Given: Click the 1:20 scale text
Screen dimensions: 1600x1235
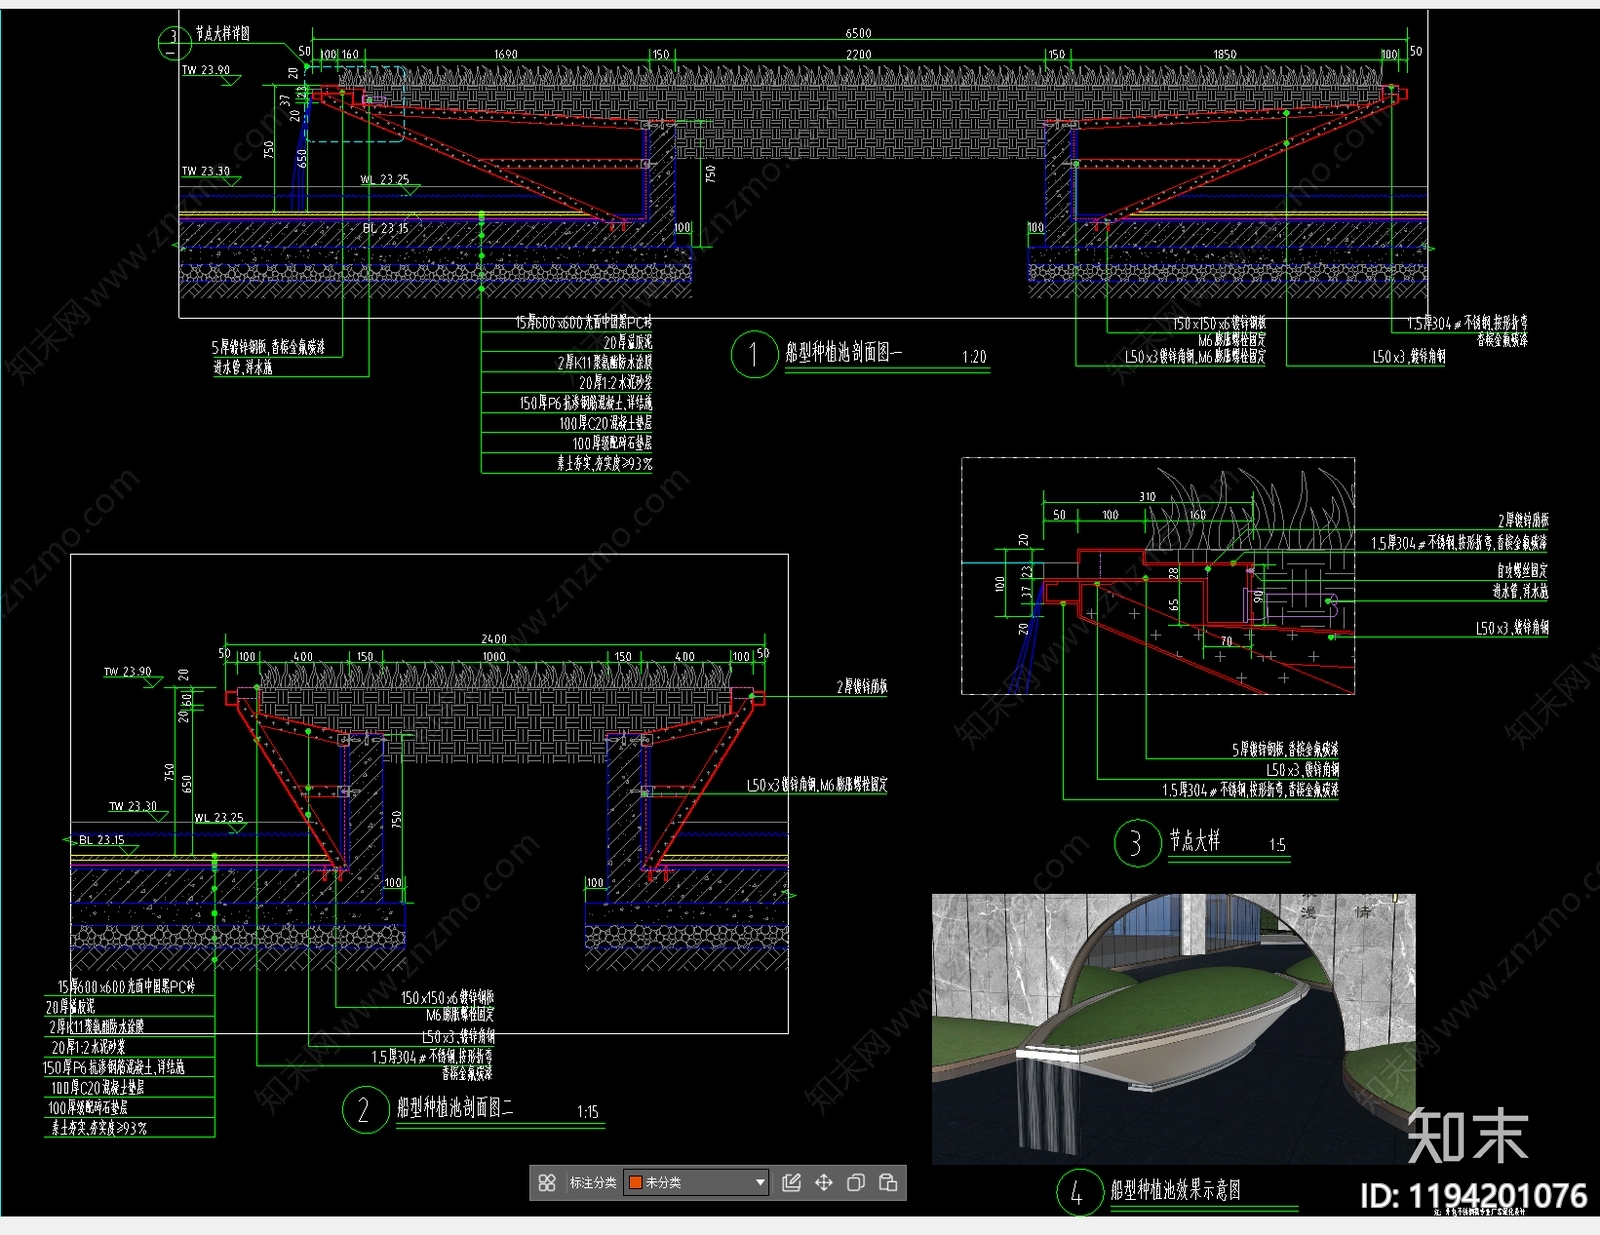Looking at the screenshot, I should coord(974,357).
